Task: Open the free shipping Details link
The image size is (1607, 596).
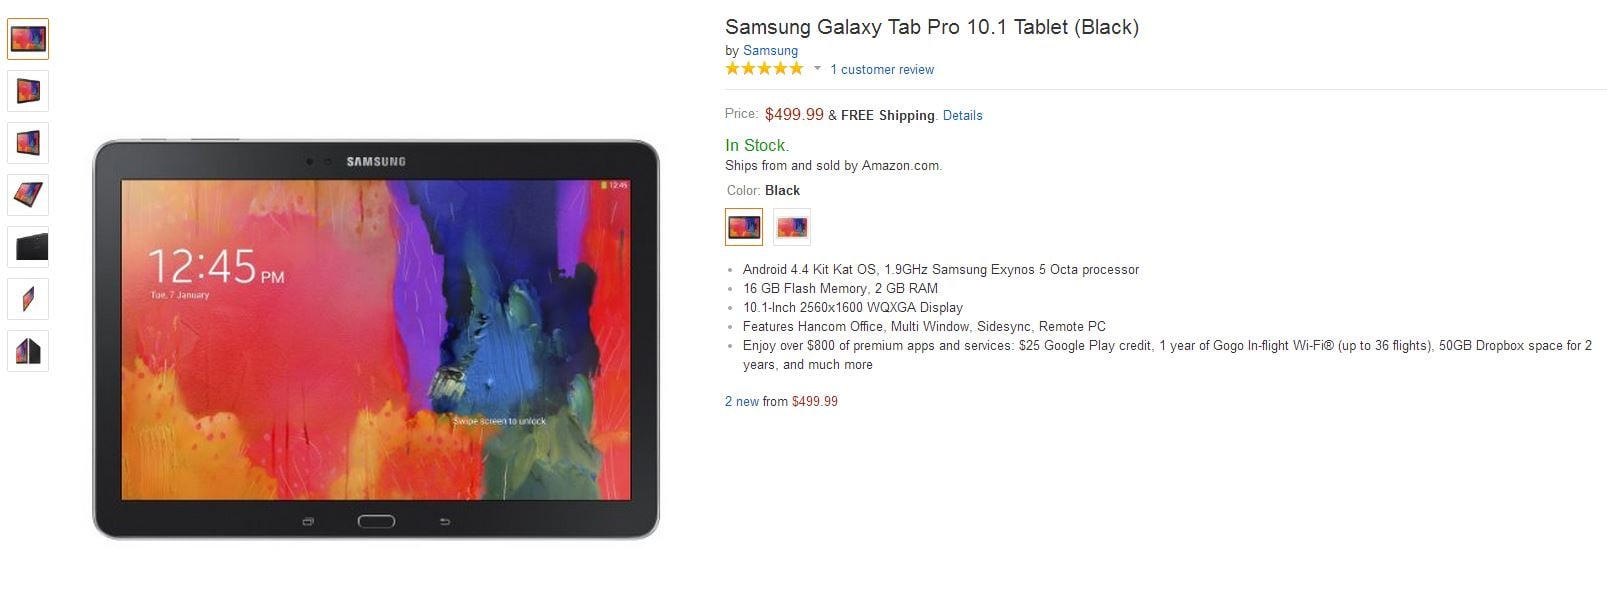Action: coord(962,116)
